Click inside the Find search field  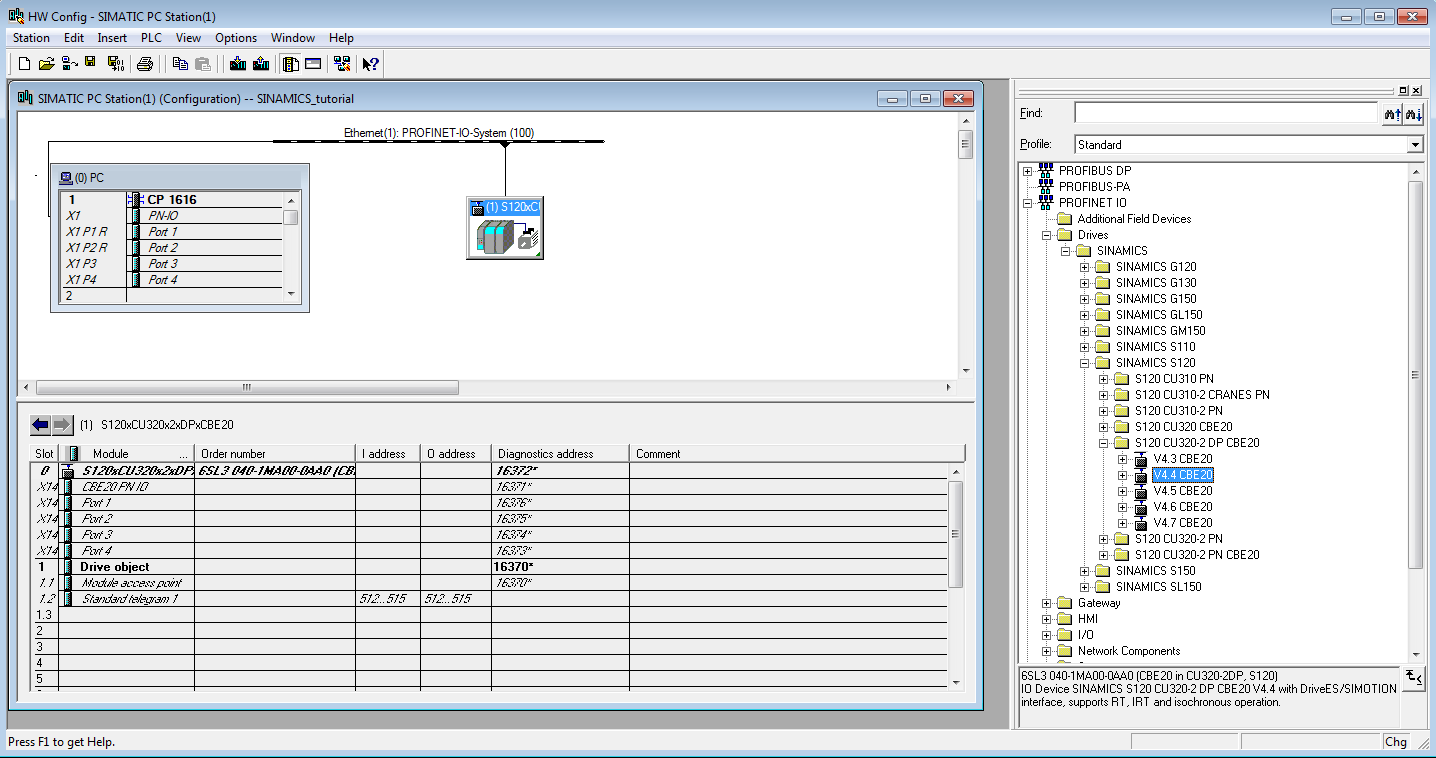pyautogui.click(x=1226, y=113)
